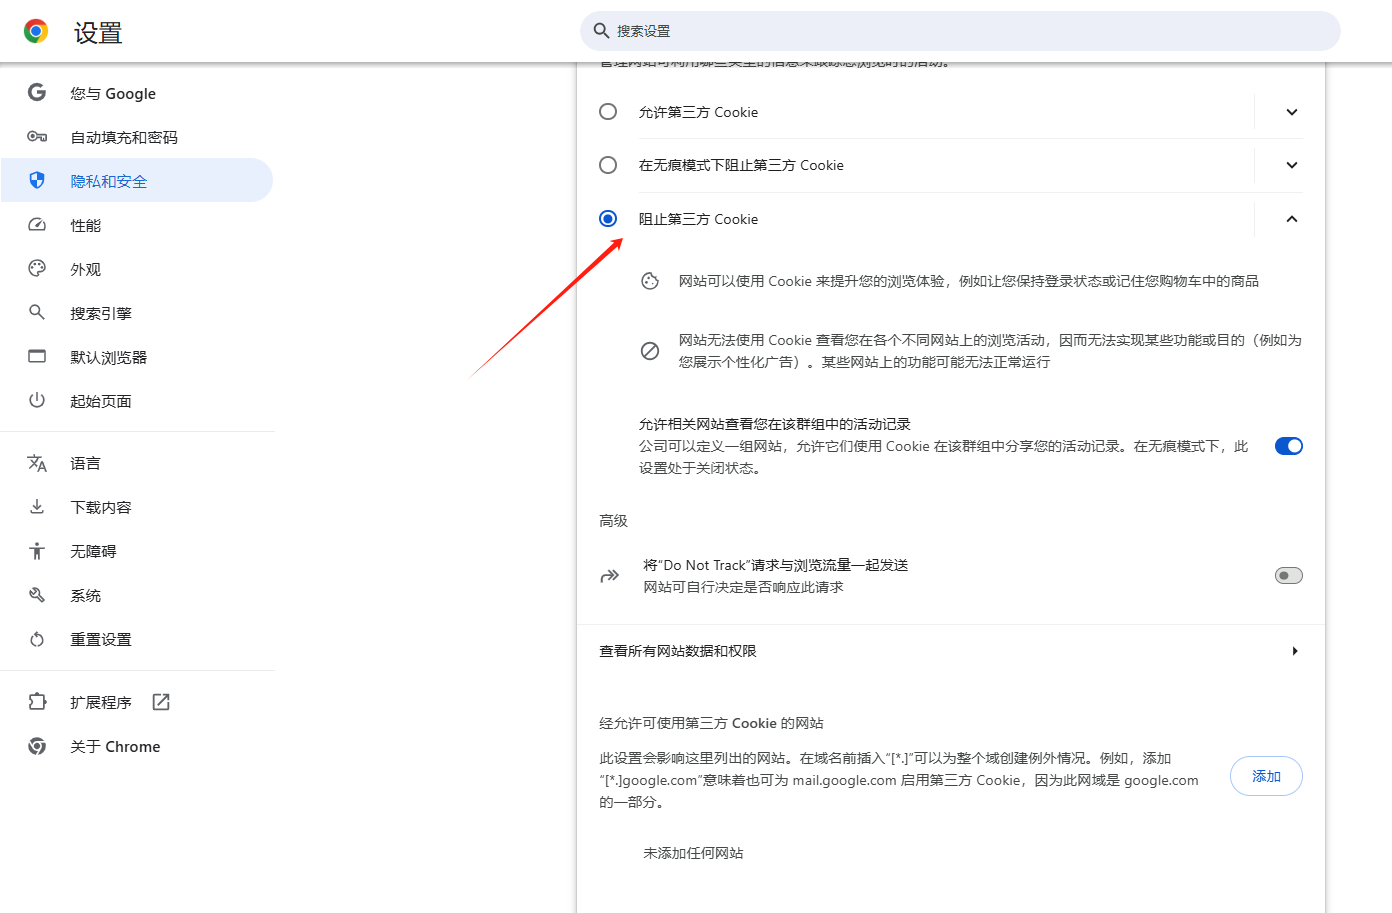
Task: Select 隐私和安全 in the sidebar
Action: pyautogui.click(x=138, y=181)
